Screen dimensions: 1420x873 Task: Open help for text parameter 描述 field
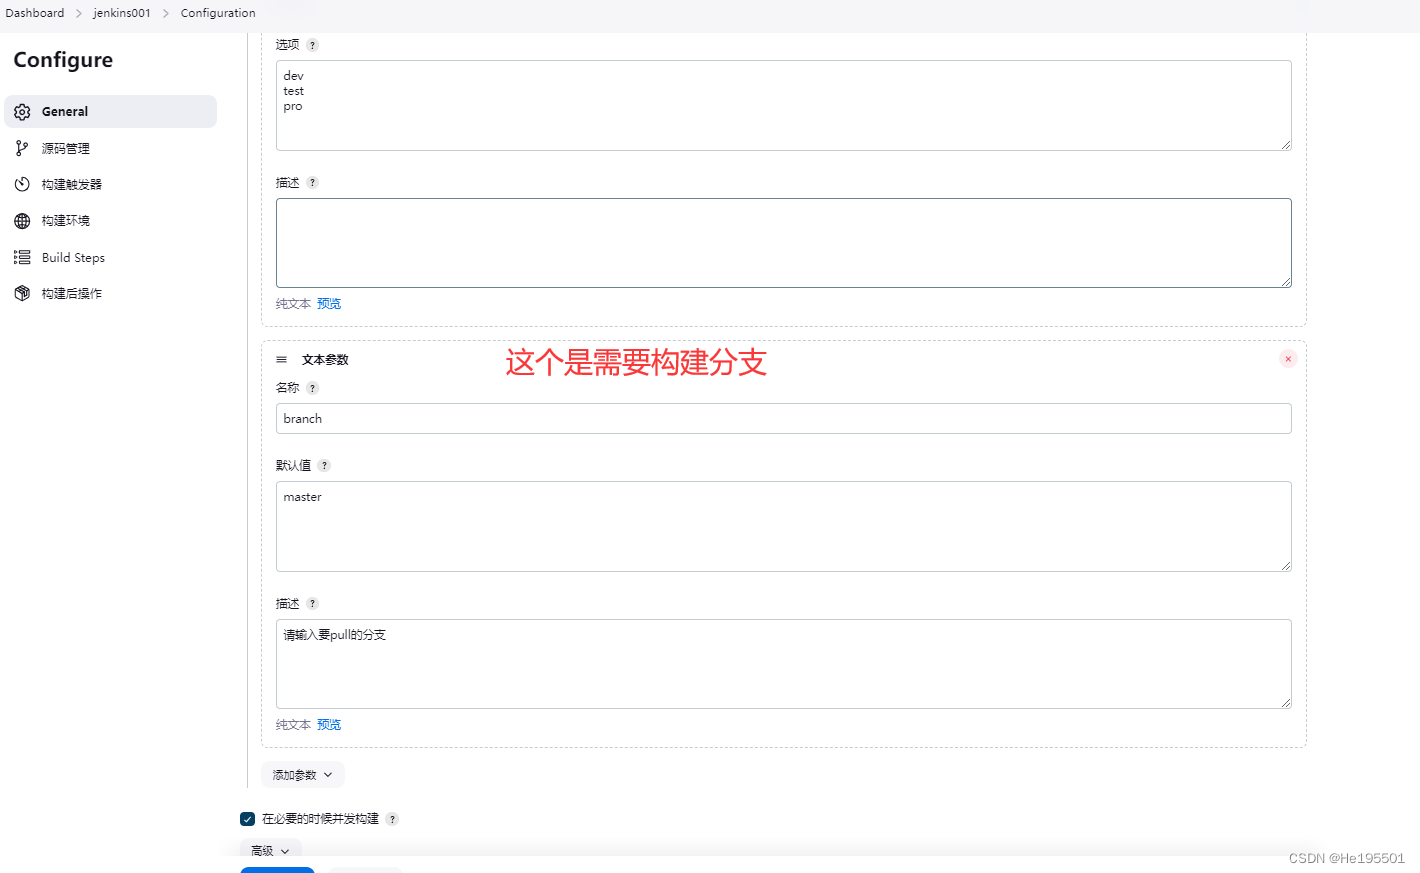tap(312, 604)
